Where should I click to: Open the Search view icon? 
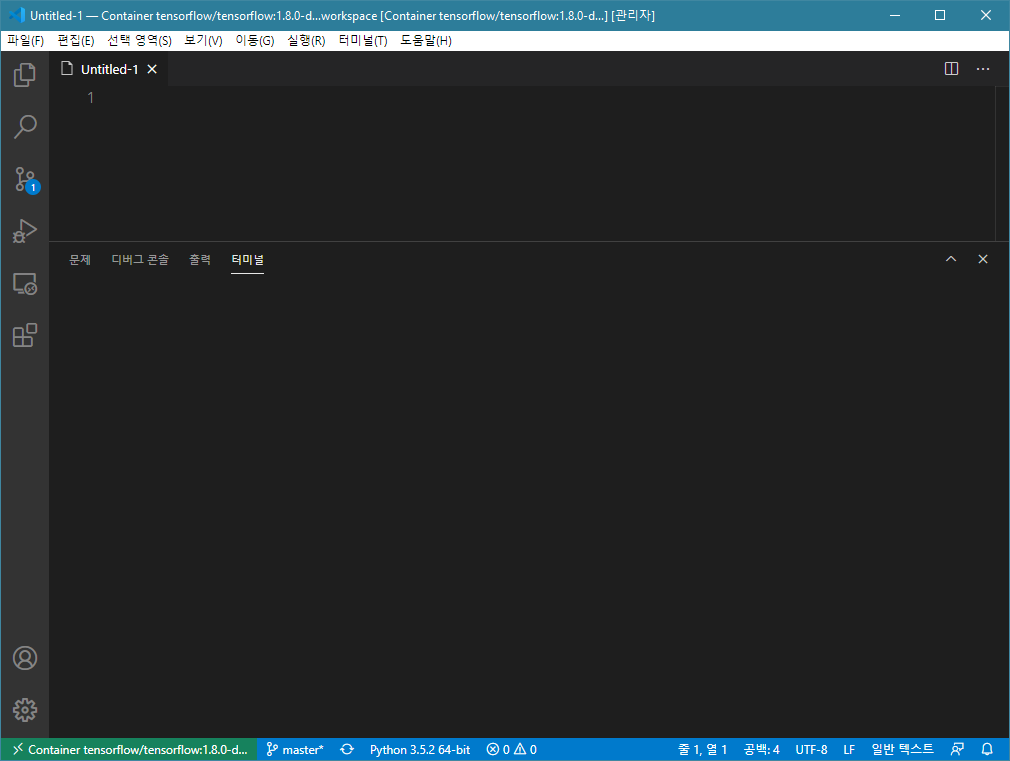coord(24,127)
